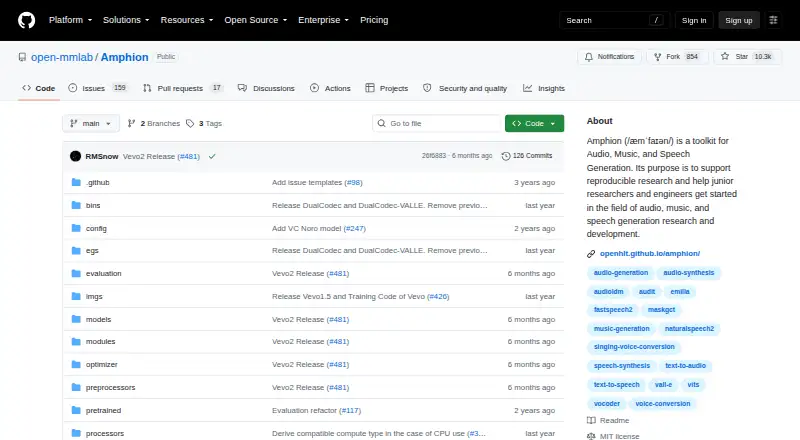Switch to the Issues tab
Viewport: 800px width, 440px height.
pyautogui.click(x=97, y=88)
